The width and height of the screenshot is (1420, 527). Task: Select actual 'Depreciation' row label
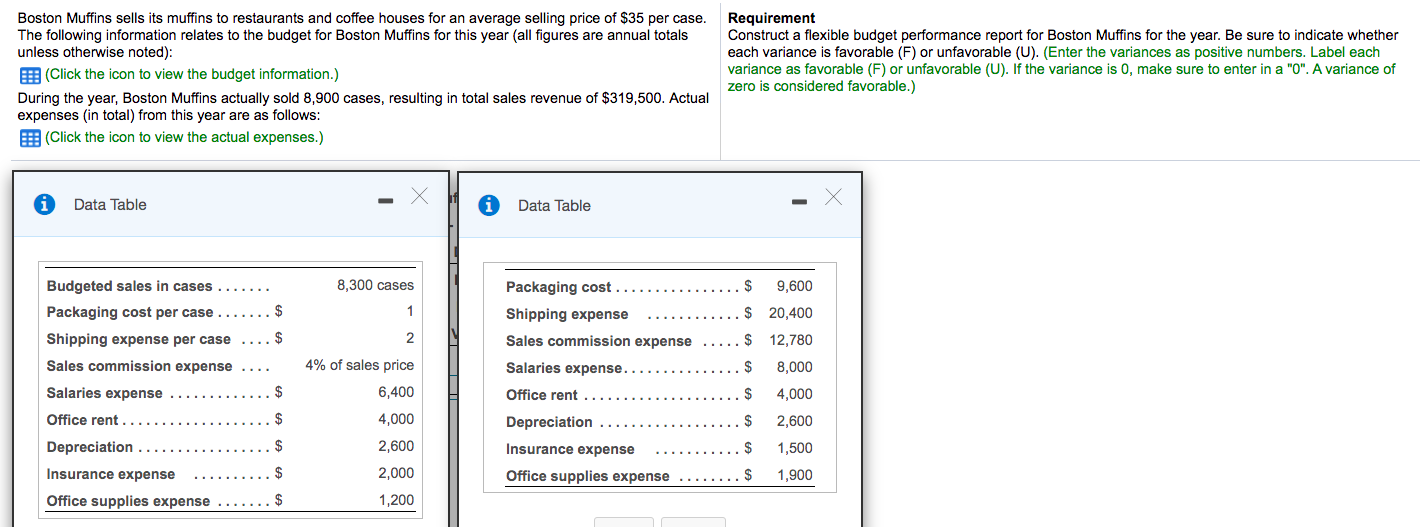[549, 422]
